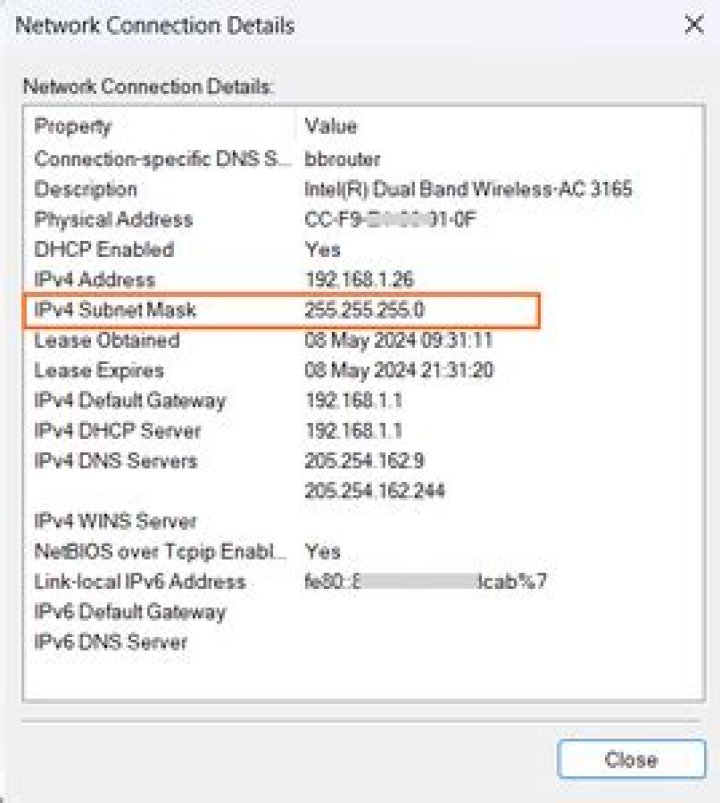Click the Property column header
Image resolution: width=720 pixels, height=803 pixels.
point(73,127)
